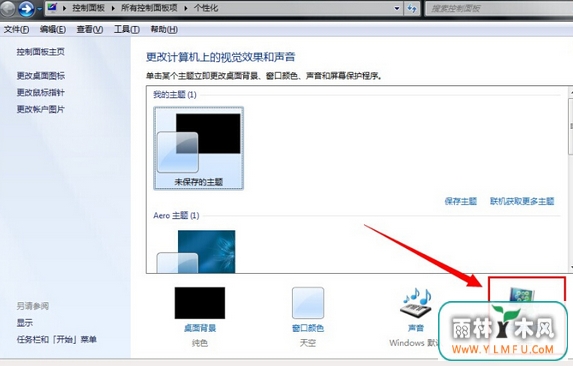Click the Personalization icon in address bar
This screenshot has width=573, height=366.
click(52, 7)
